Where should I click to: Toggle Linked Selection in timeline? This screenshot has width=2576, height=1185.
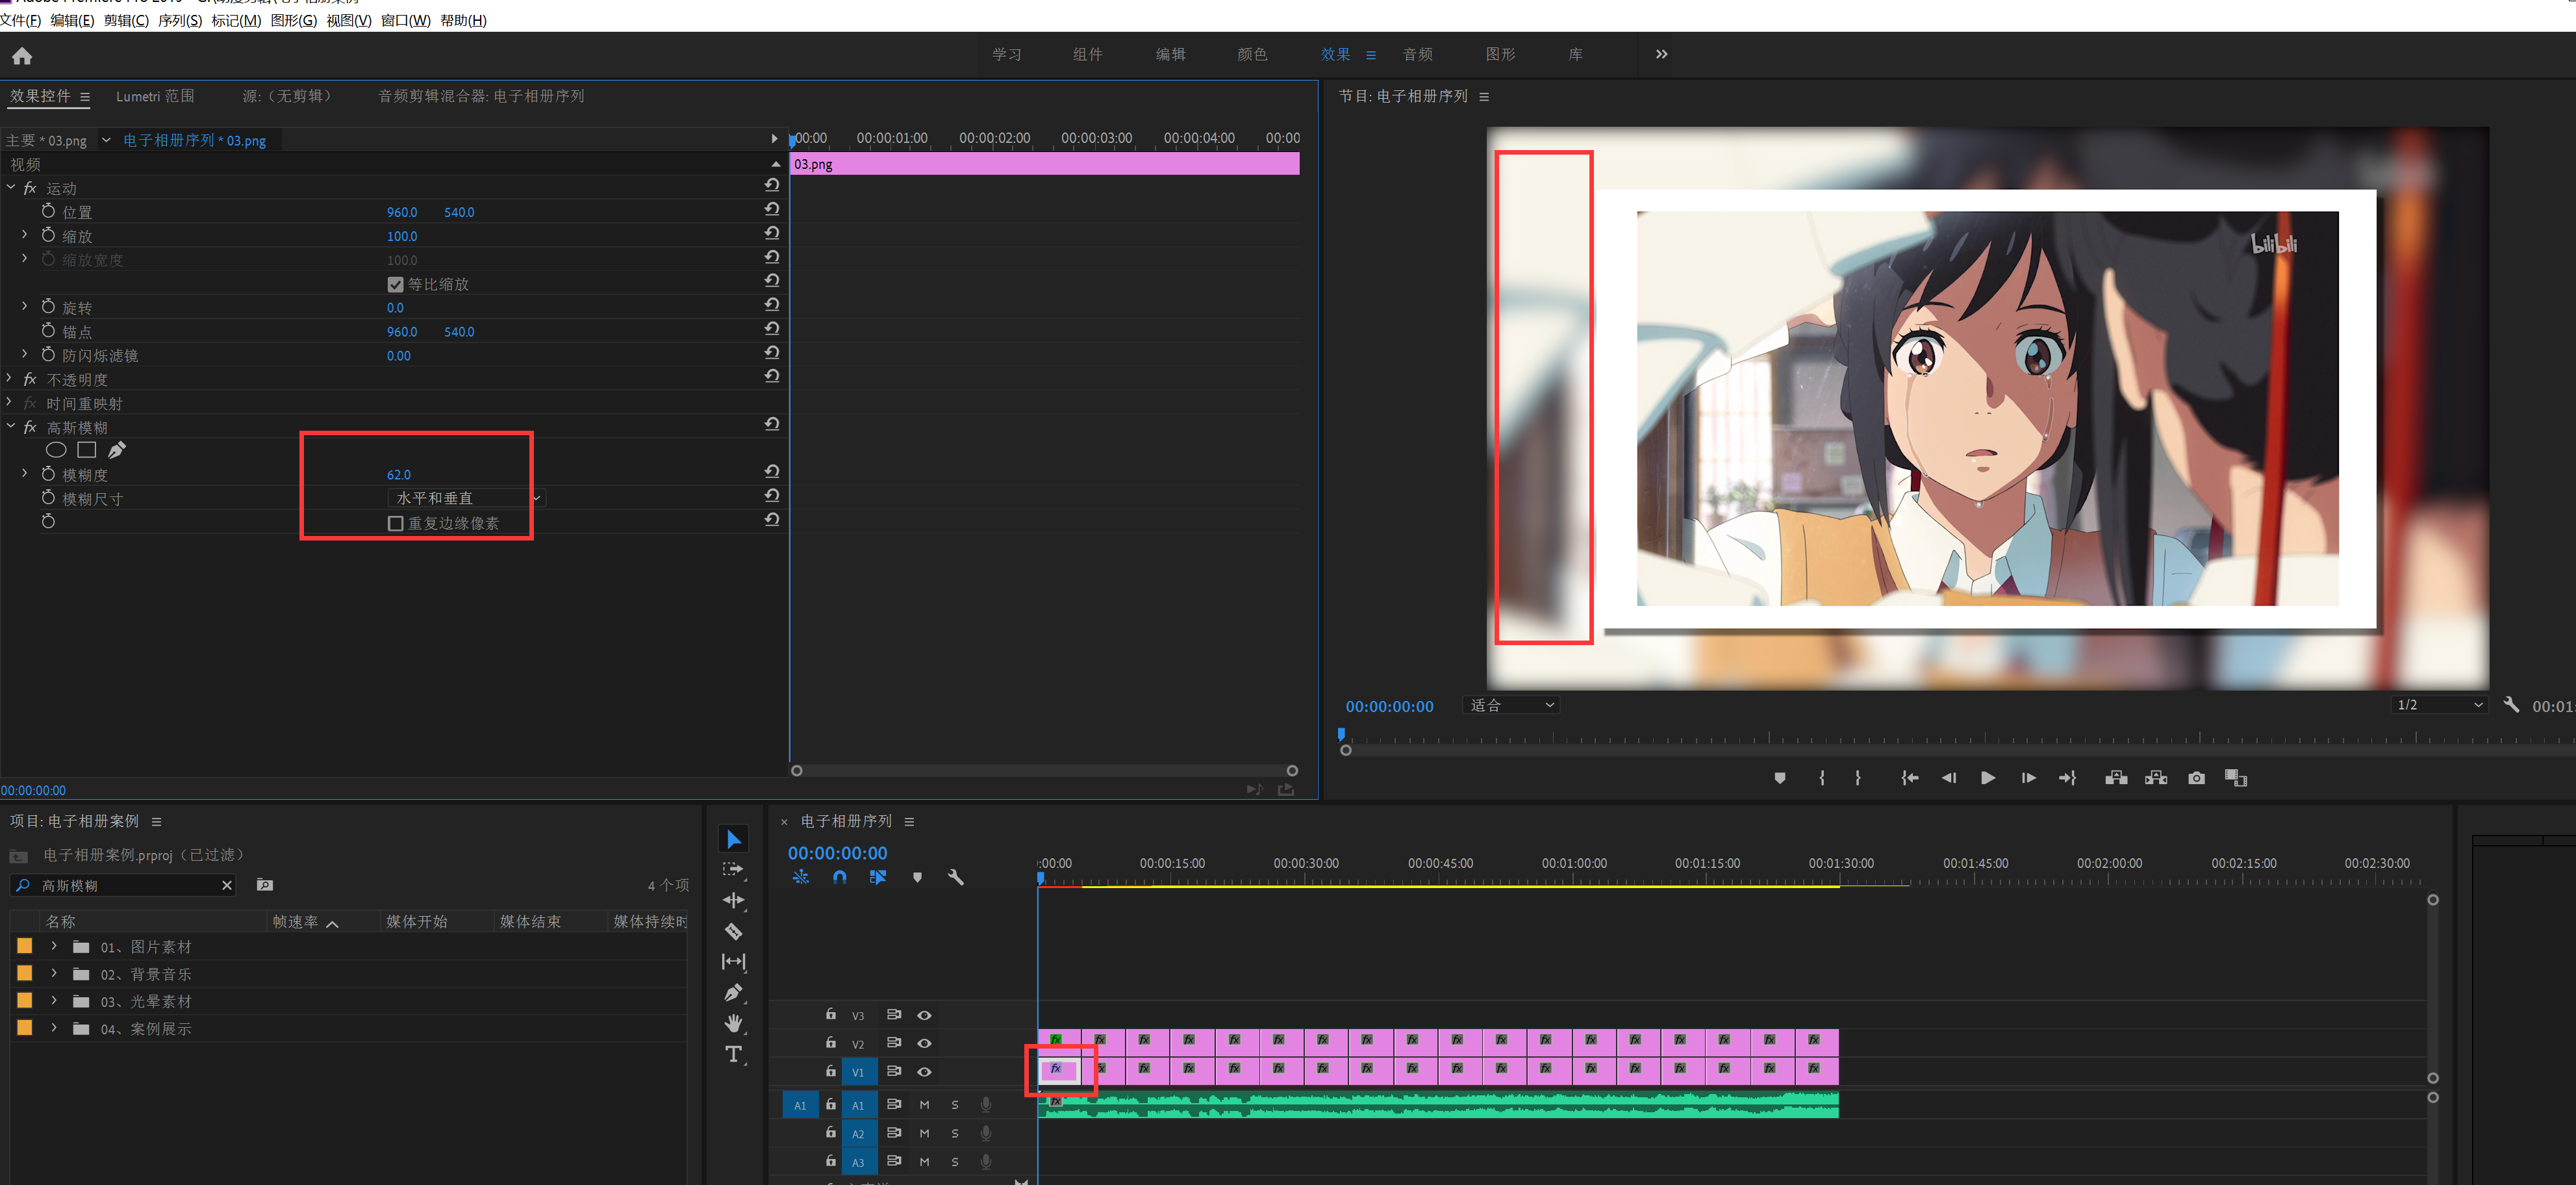coord(878,877)
